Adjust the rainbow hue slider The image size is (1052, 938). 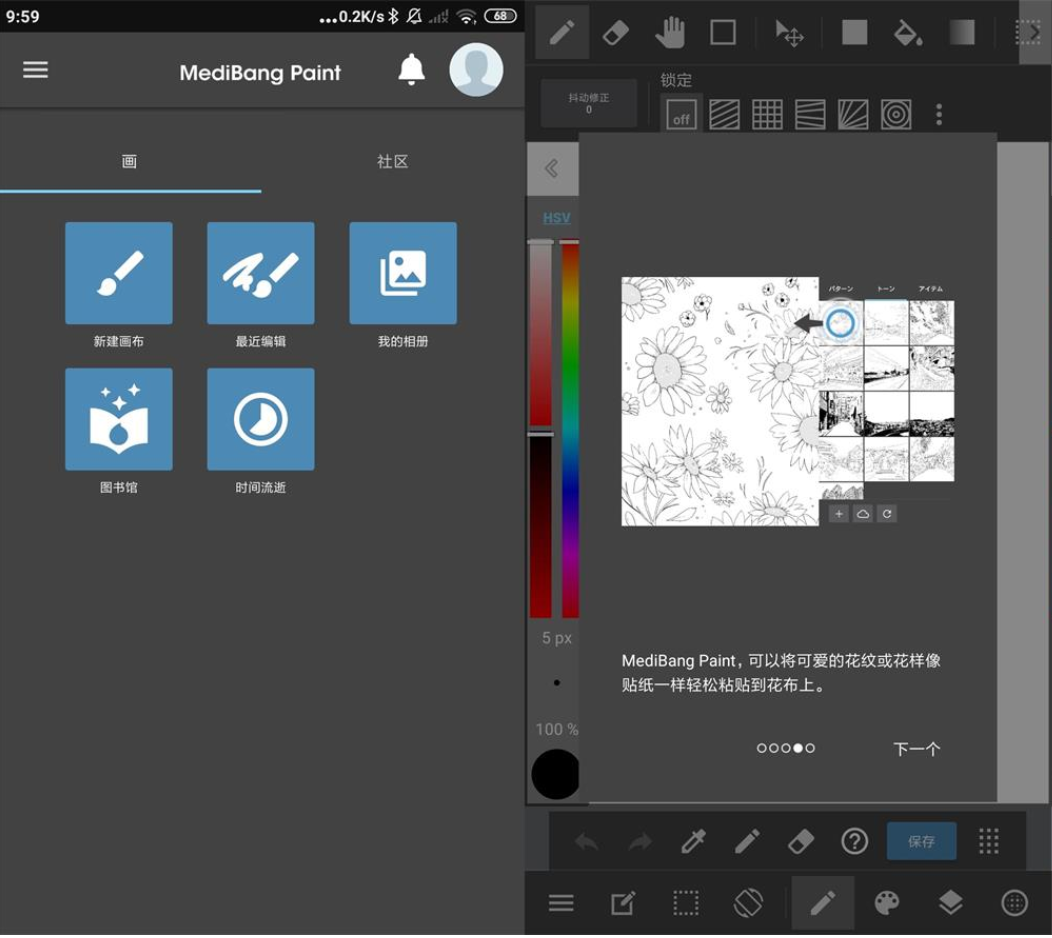[570, 428]
